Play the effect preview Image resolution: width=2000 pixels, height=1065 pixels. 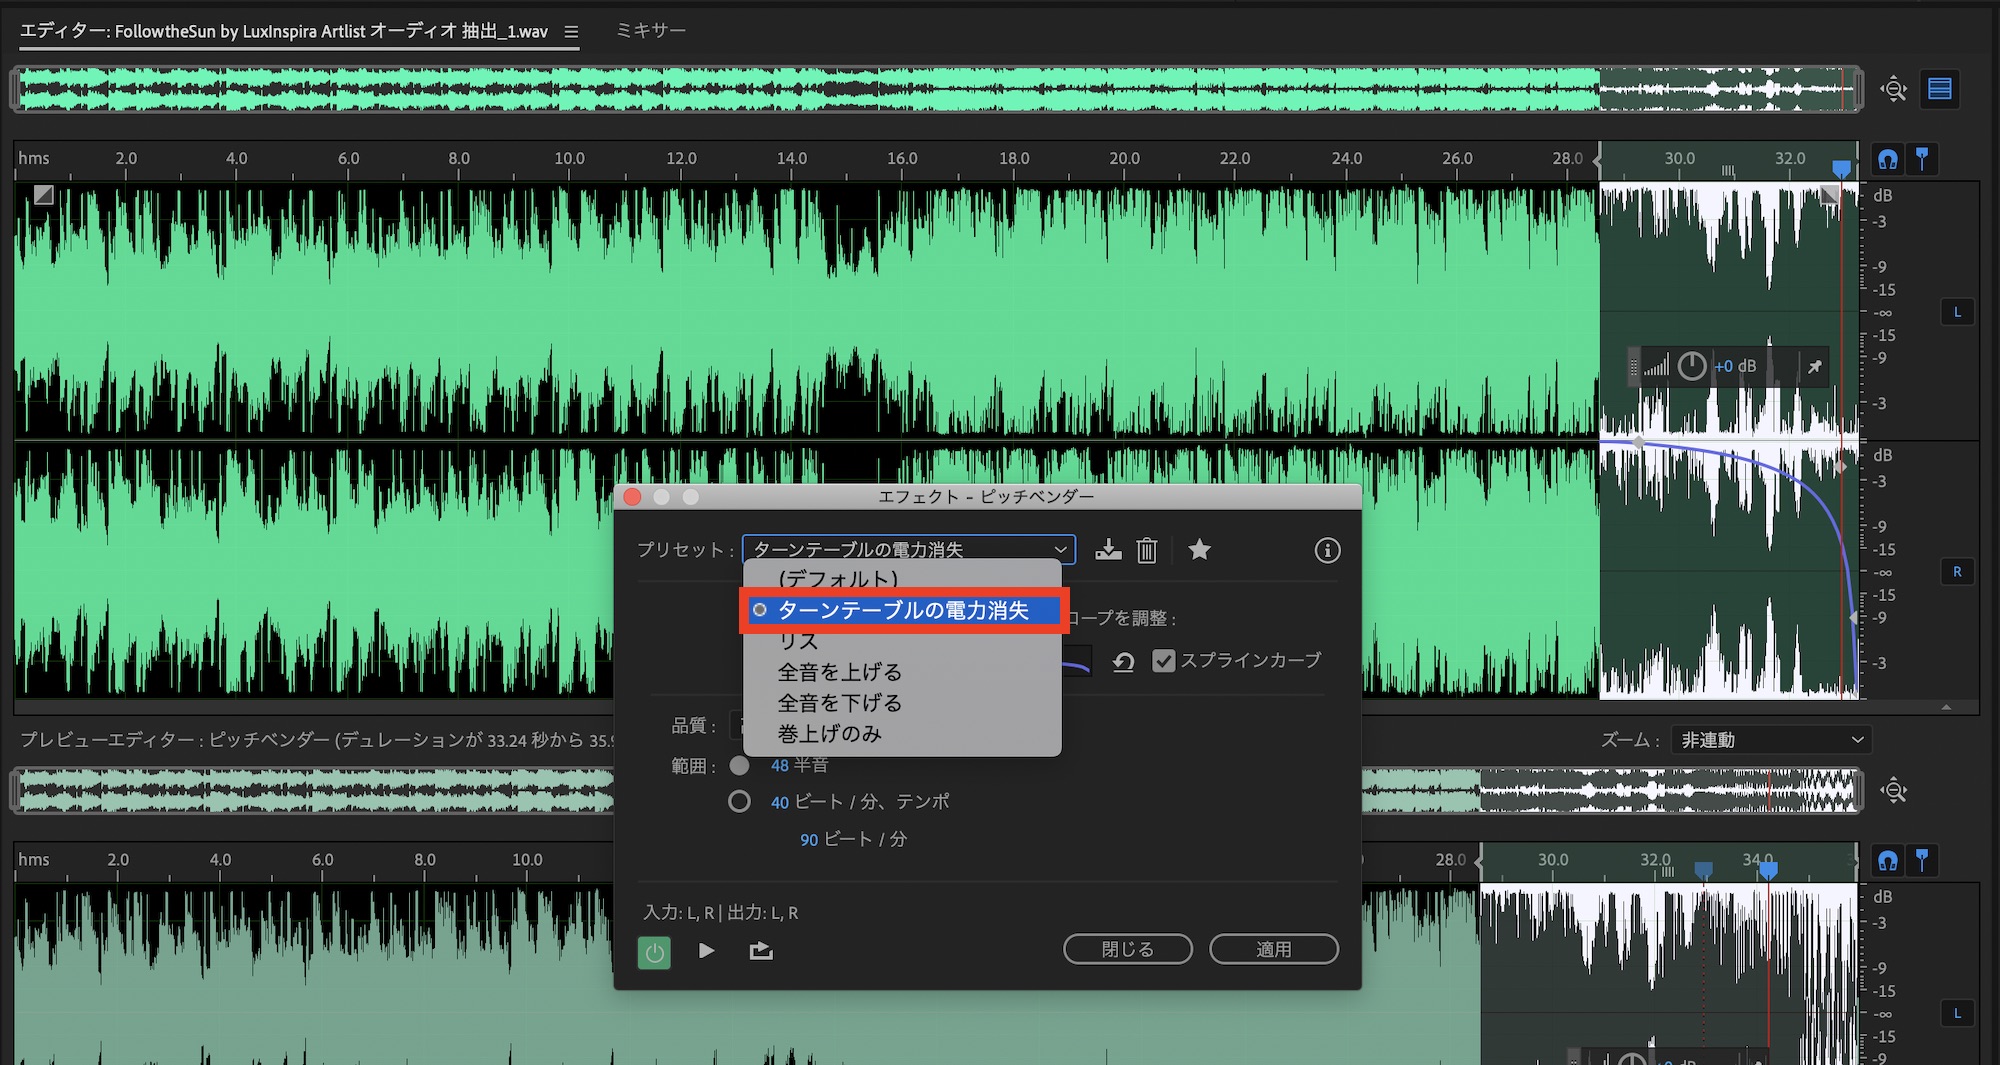point(706,950)
